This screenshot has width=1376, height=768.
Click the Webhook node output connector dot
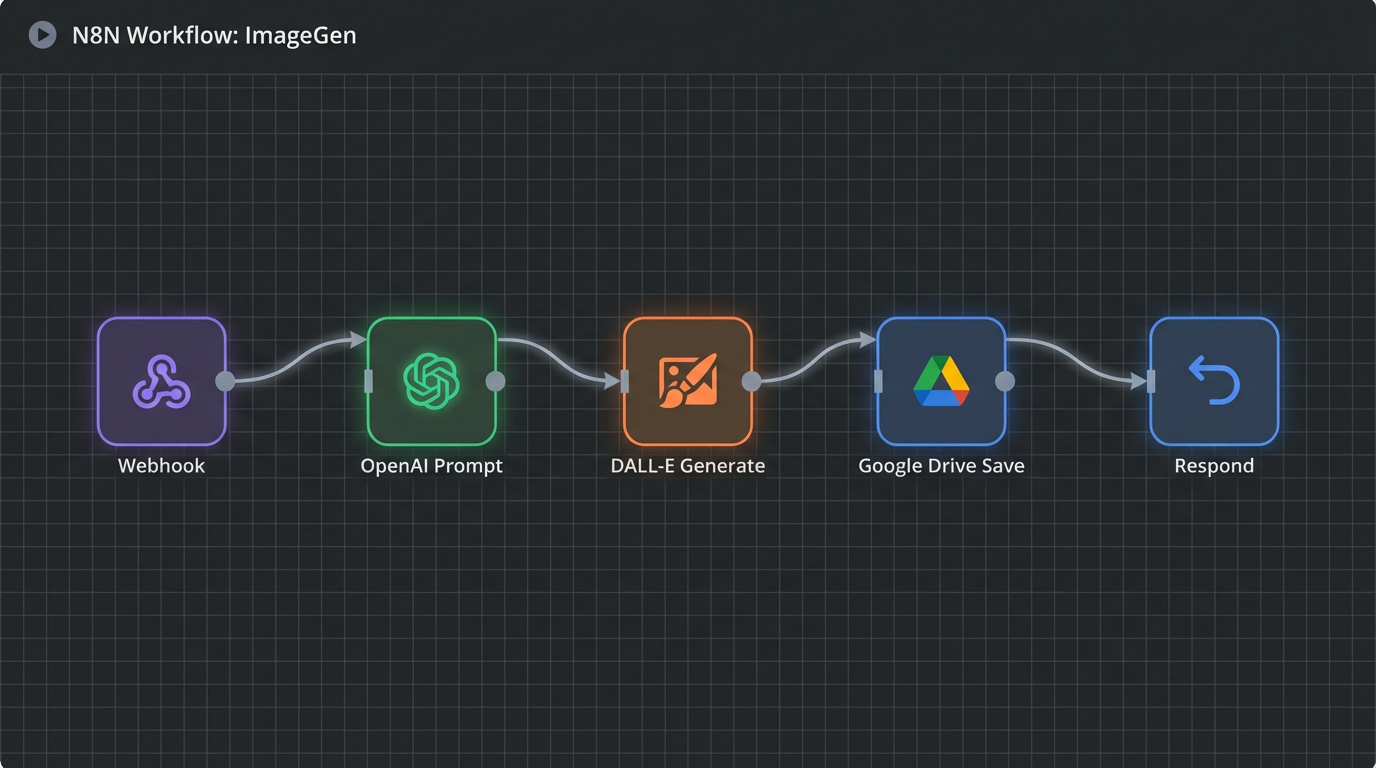pyautogui.click(x=225, y=381)
